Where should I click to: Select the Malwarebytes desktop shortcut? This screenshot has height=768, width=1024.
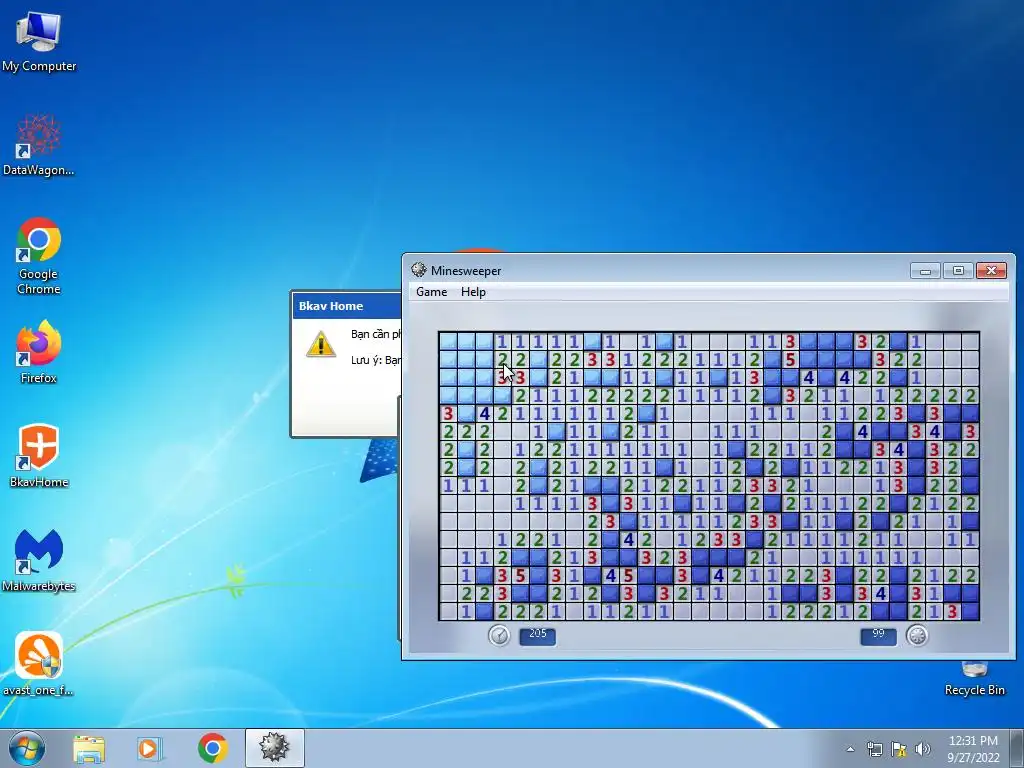pos(39,560)
